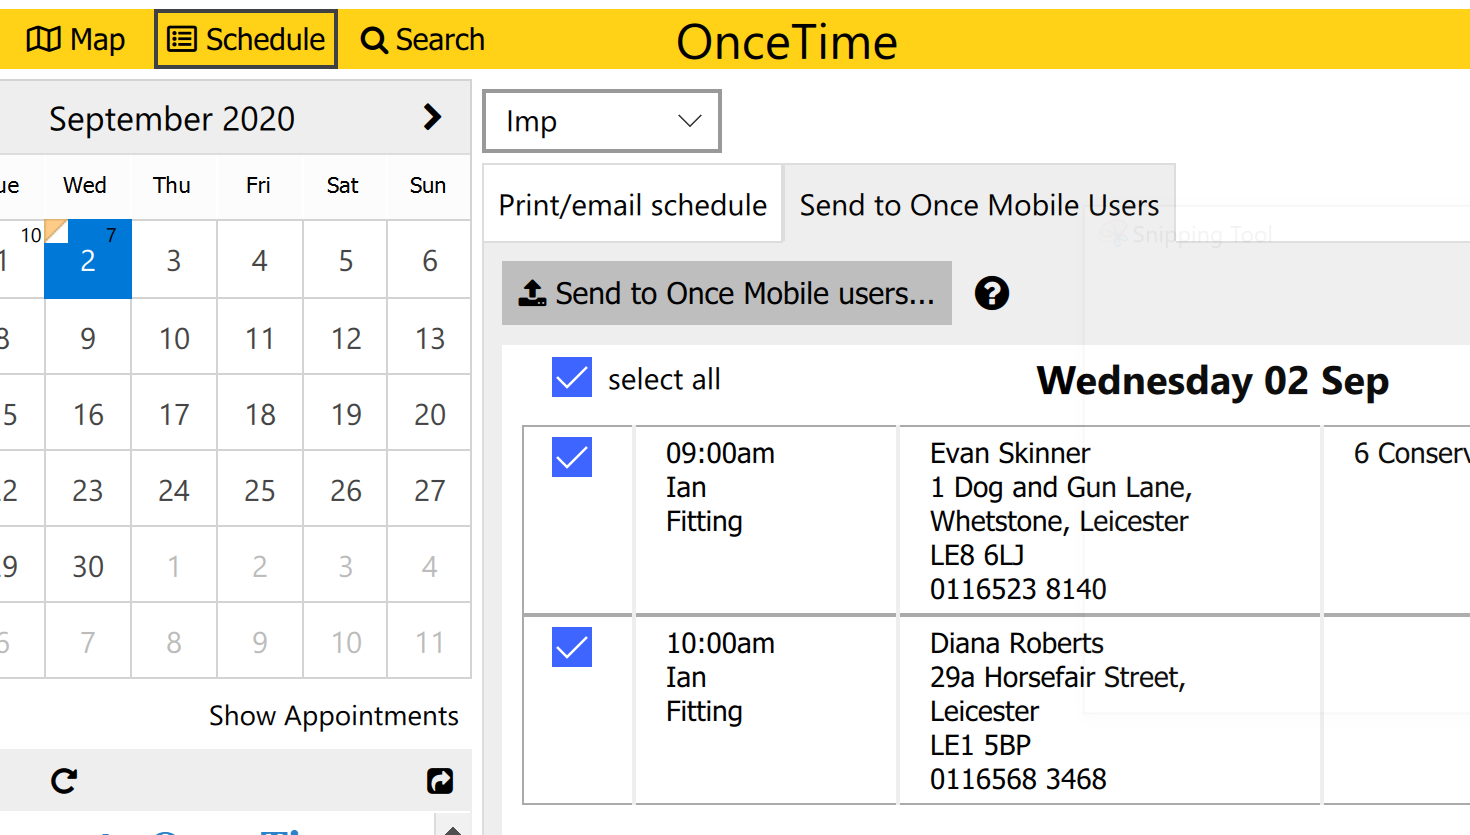The image size is (1470, 835).
Task: Click Evan Skinner customer name
Action: coord(1010,453)
